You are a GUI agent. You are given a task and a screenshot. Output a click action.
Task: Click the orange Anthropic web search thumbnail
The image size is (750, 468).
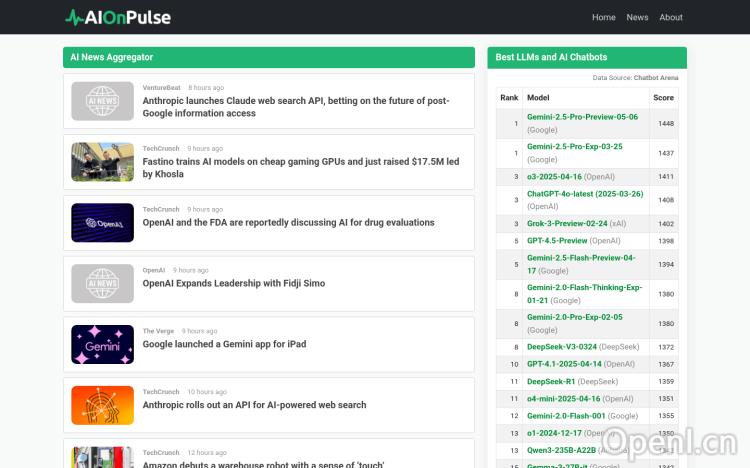102,406
